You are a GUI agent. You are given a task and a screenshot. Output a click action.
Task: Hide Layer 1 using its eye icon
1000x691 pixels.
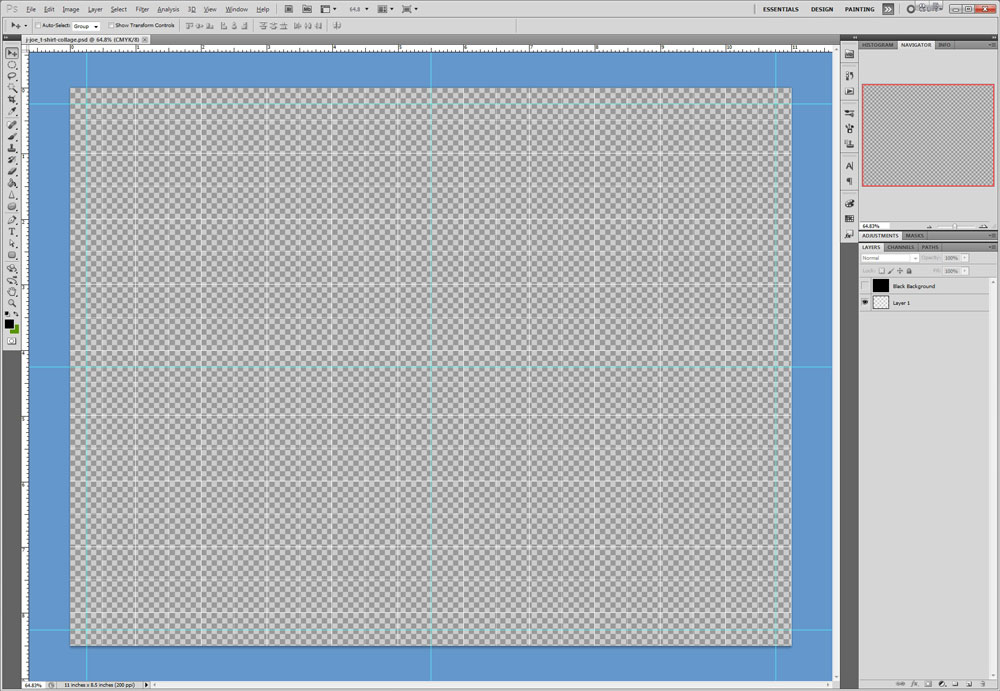pos(865,302)
